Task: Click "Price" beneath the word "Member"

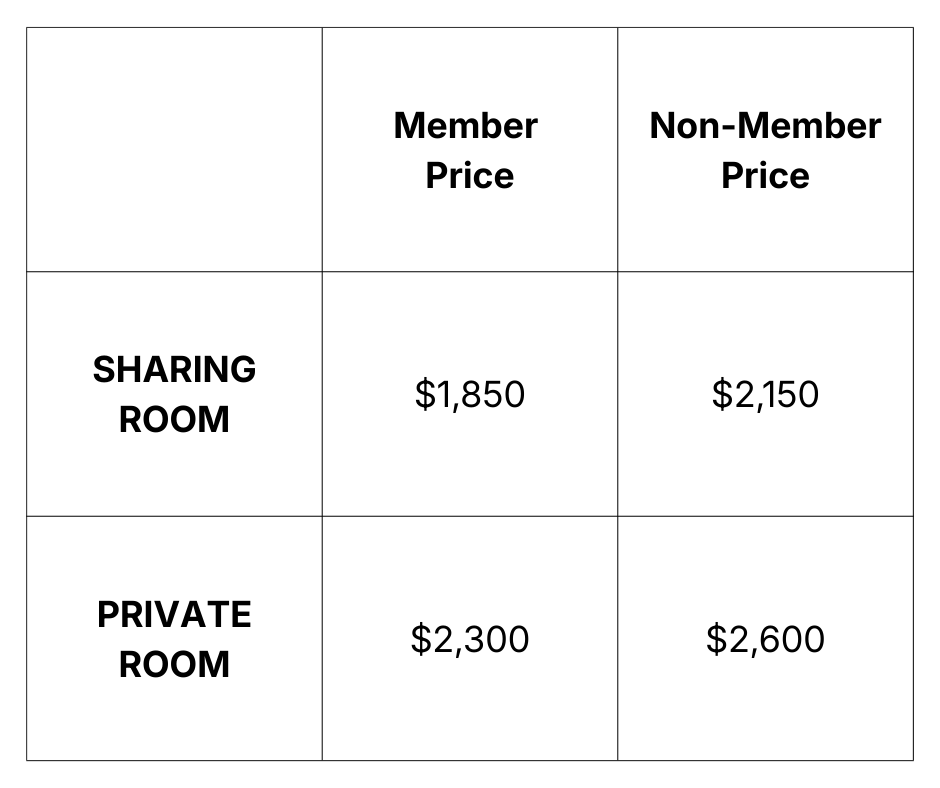Action: 469,176
